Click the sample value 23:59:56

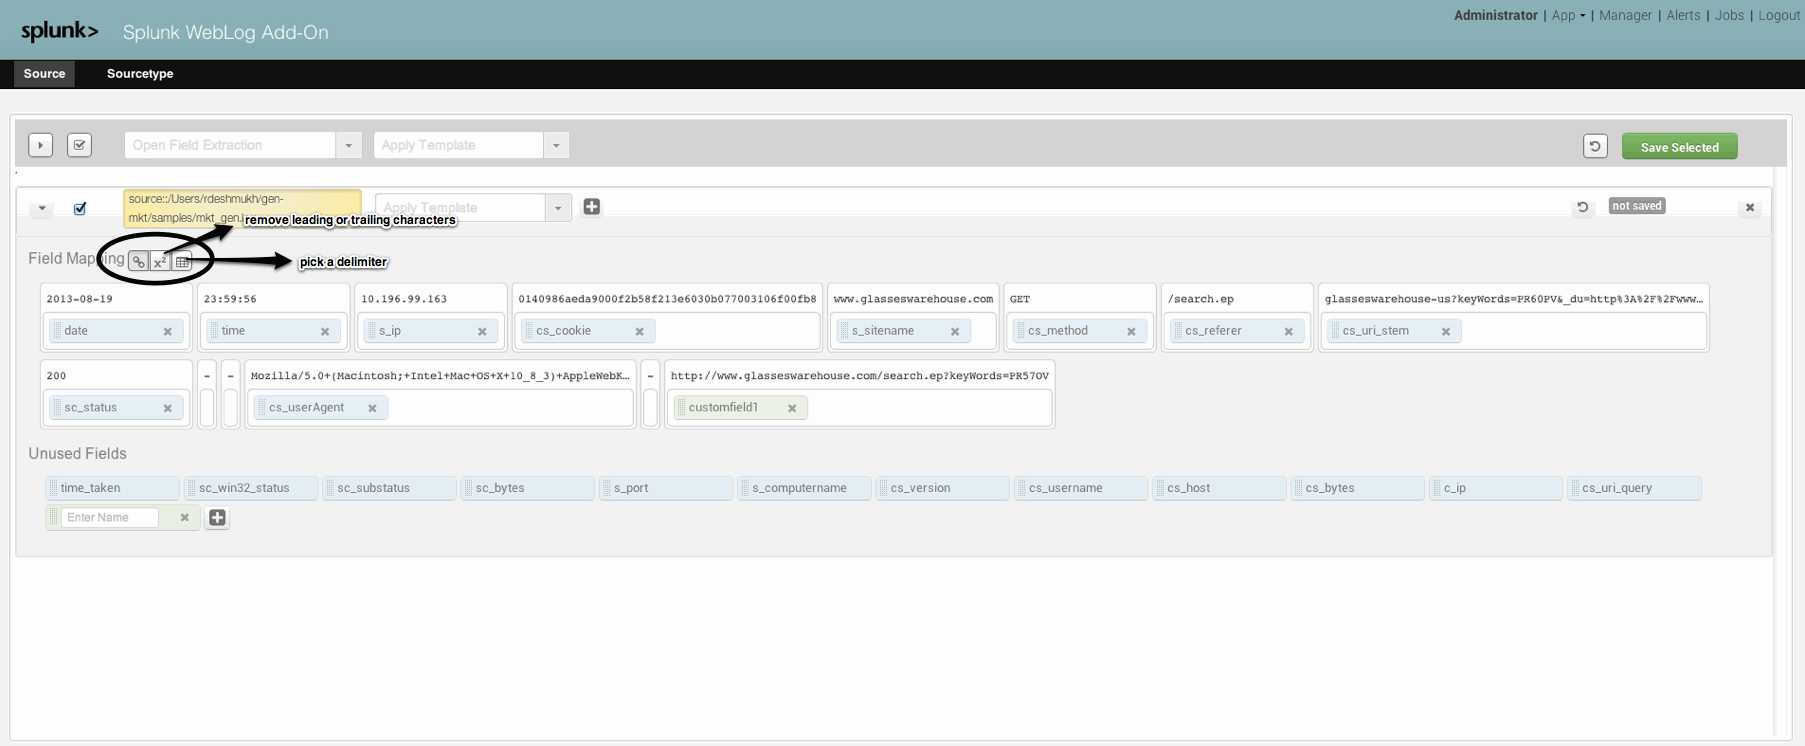[230, 299]
